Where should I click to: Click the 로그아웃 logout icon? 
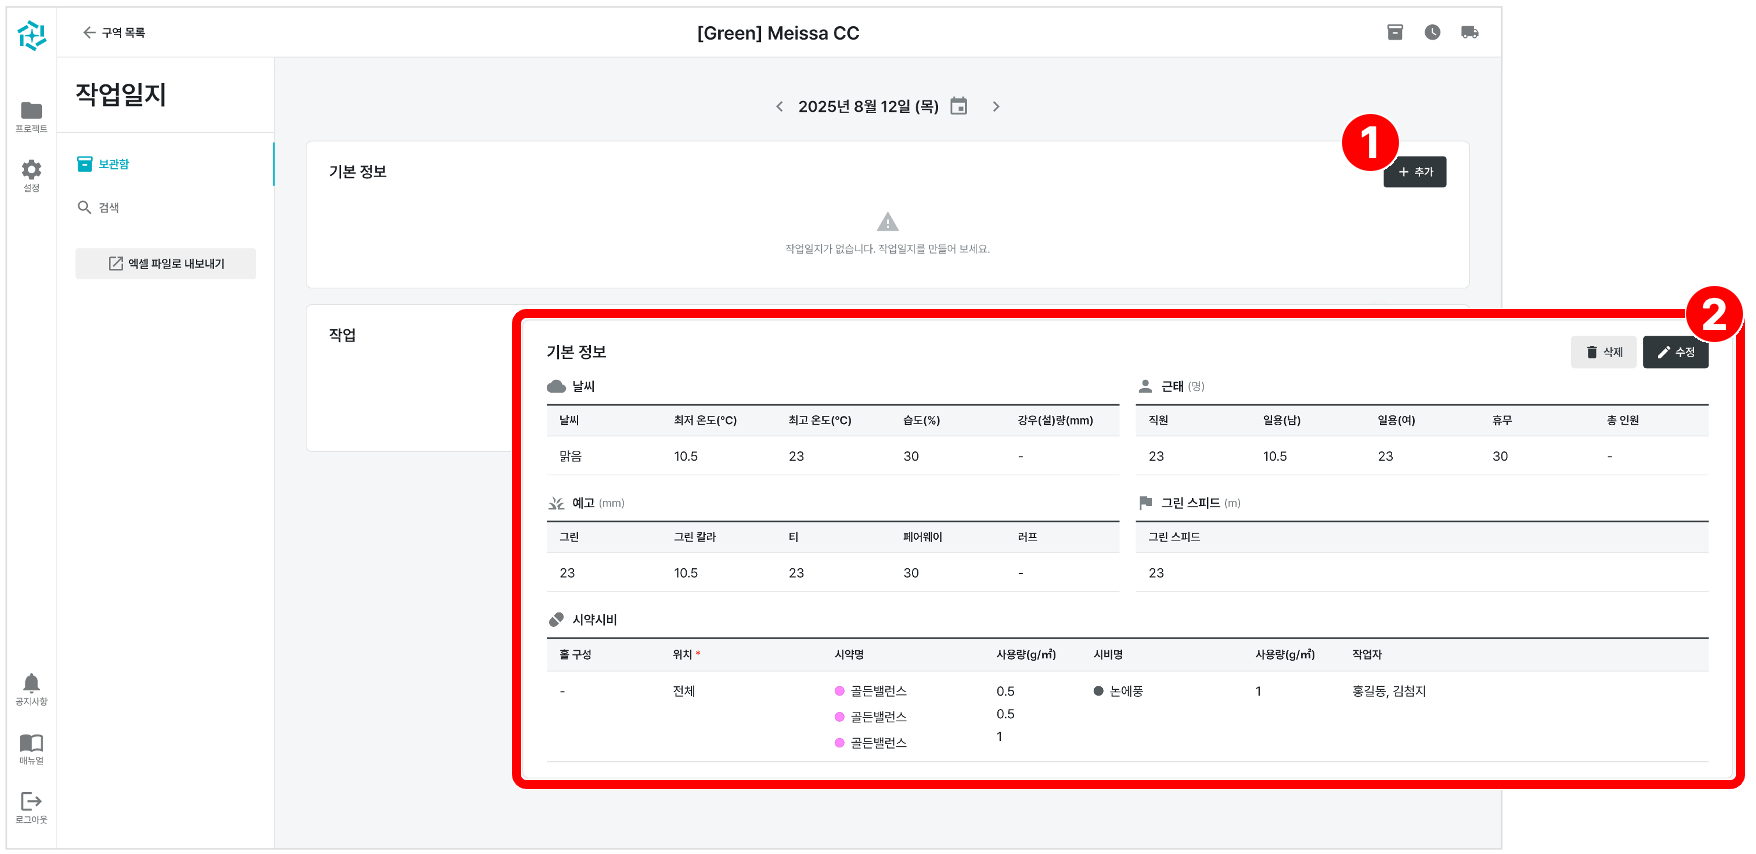tap(31, 806)
